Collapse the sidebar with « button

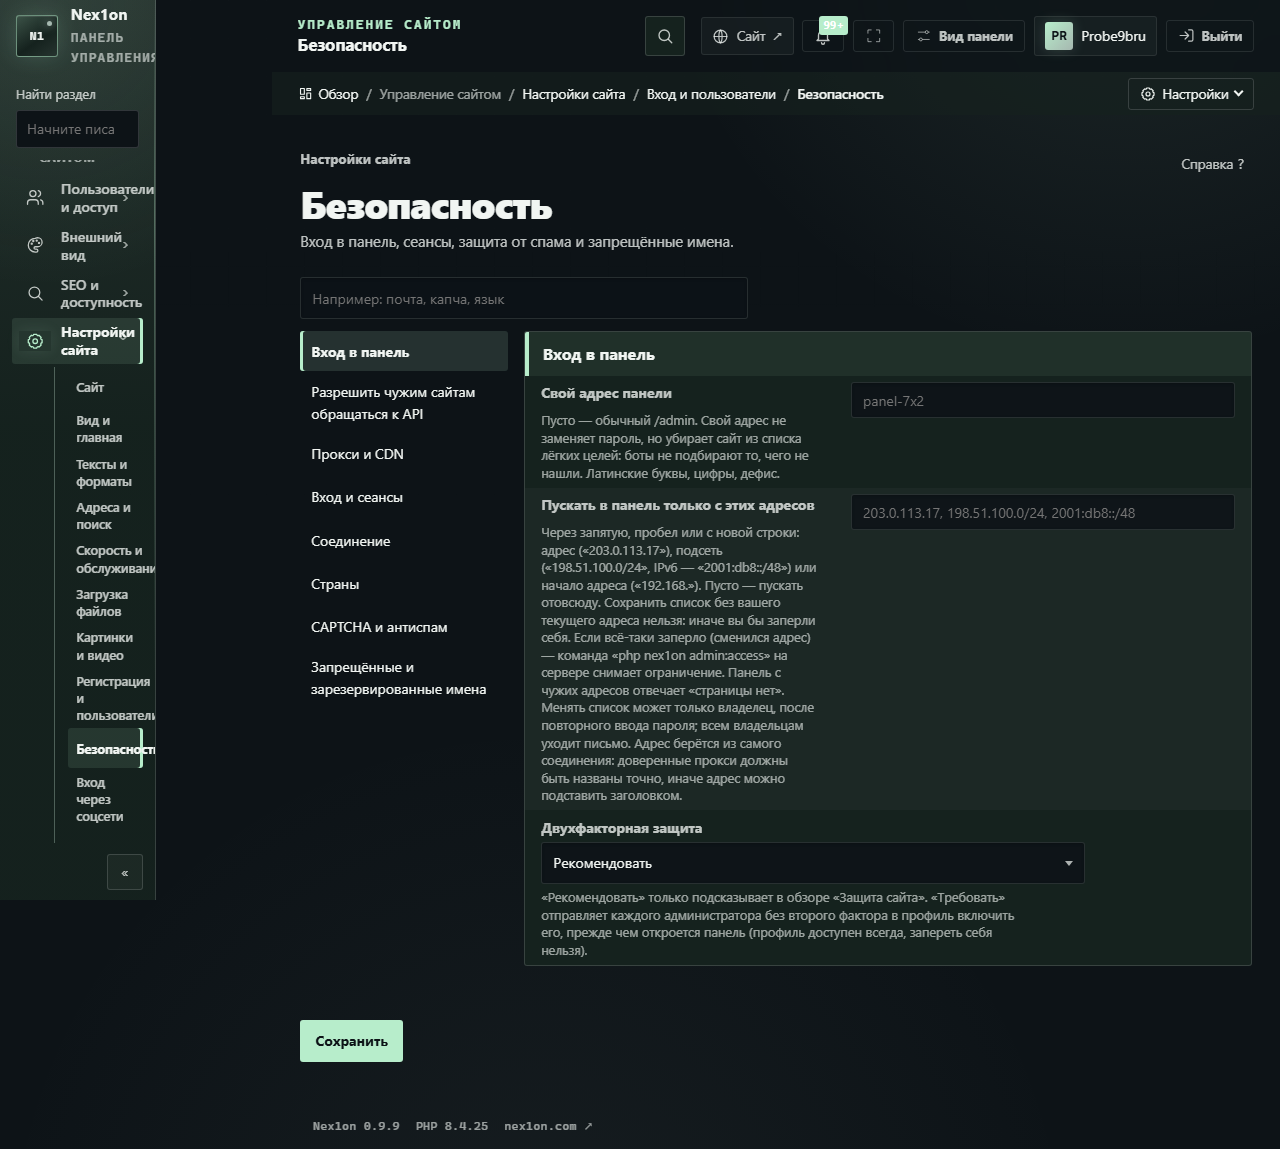click(x=125, y=872)
